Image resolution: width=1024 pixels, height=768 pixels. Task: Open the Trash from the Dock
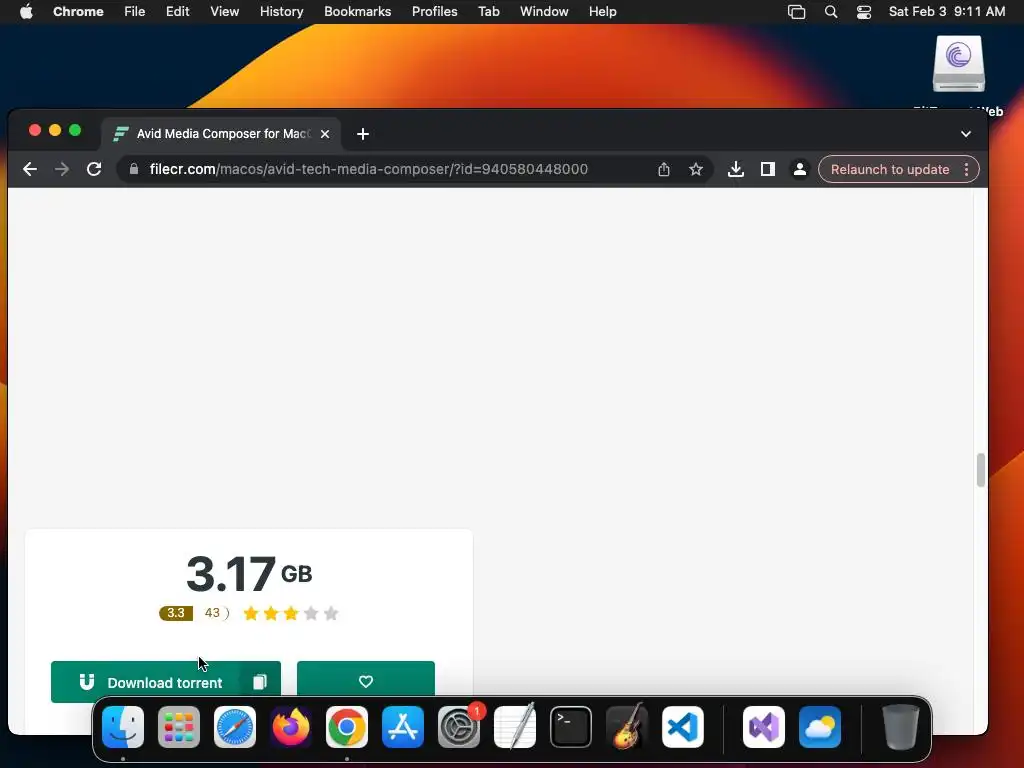901,727
